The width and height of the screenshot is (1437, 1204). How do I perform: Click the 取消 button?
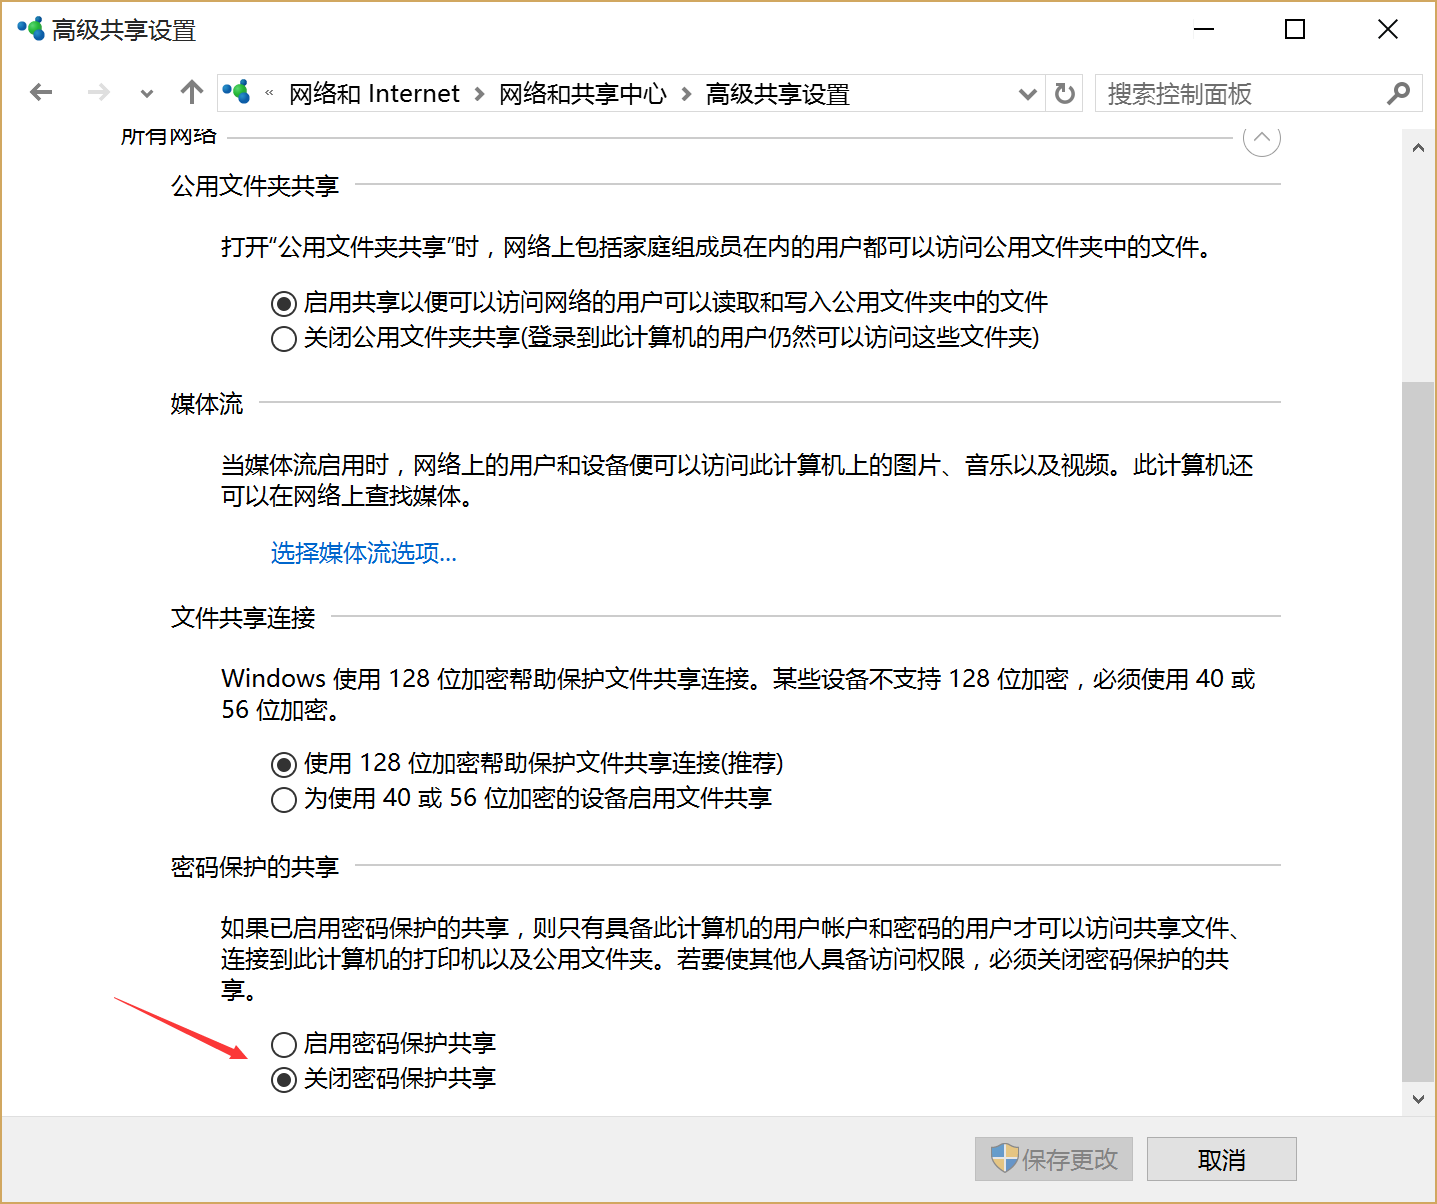(1222, 1159)
